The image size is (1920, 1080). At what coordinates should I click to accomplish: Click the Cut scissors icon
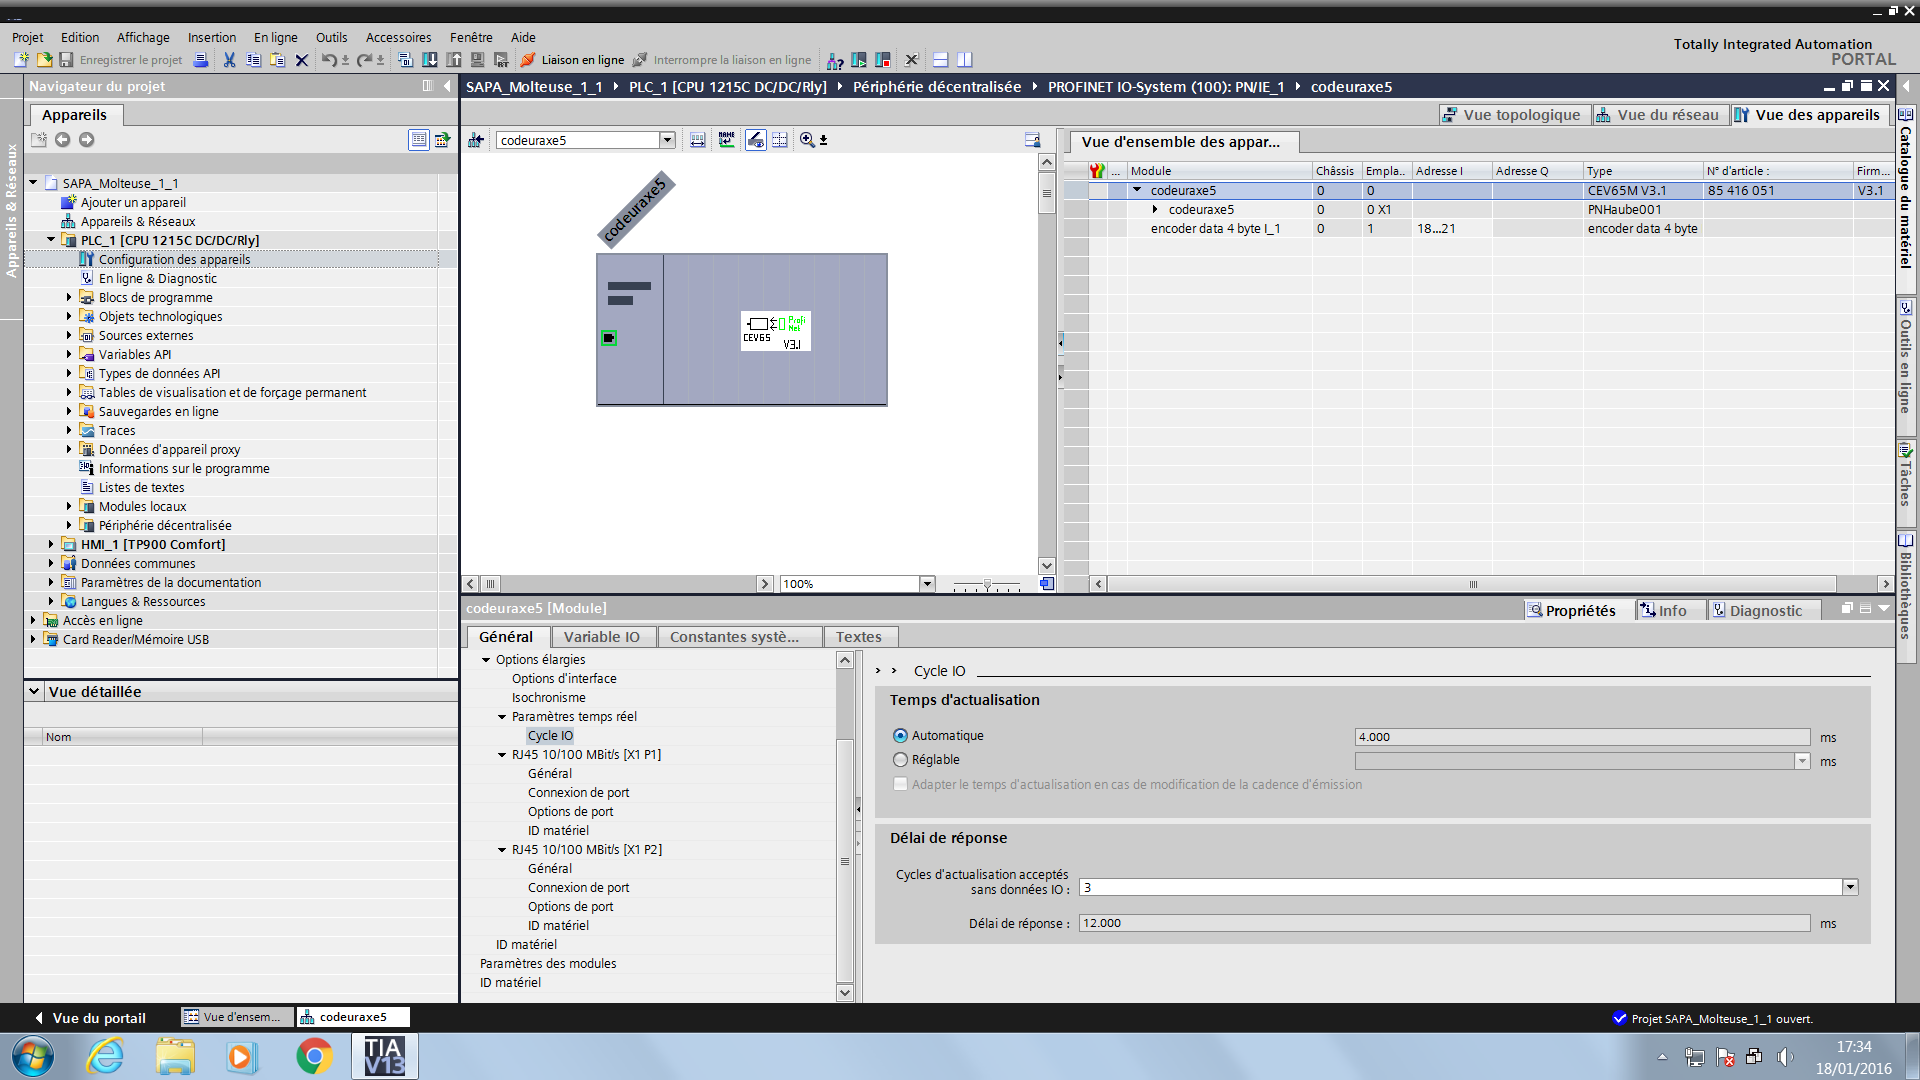tap(229, 60)
